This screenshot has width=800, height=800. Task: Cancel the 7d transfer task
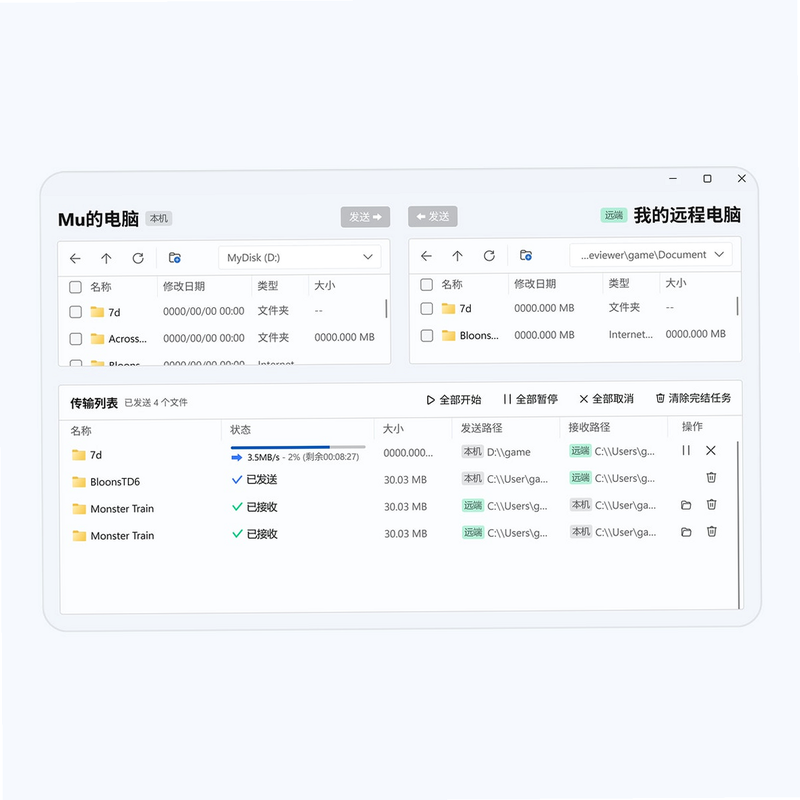(x=711, y=450)
